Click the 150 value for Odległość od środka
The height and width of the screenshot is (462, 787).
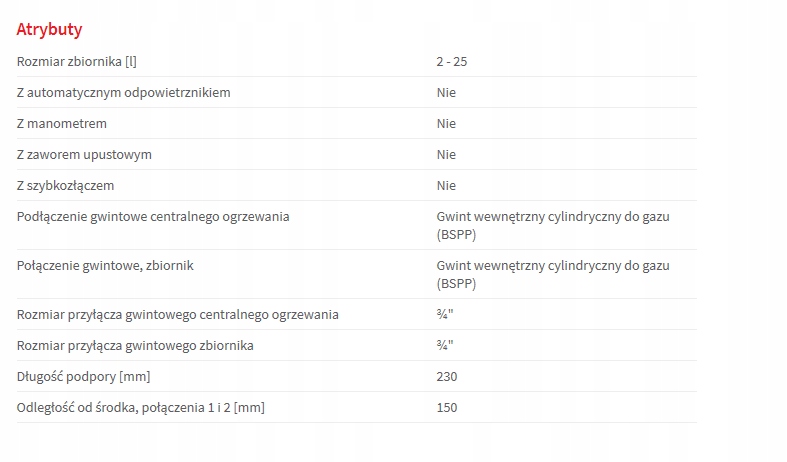click(x=447, y=408)
